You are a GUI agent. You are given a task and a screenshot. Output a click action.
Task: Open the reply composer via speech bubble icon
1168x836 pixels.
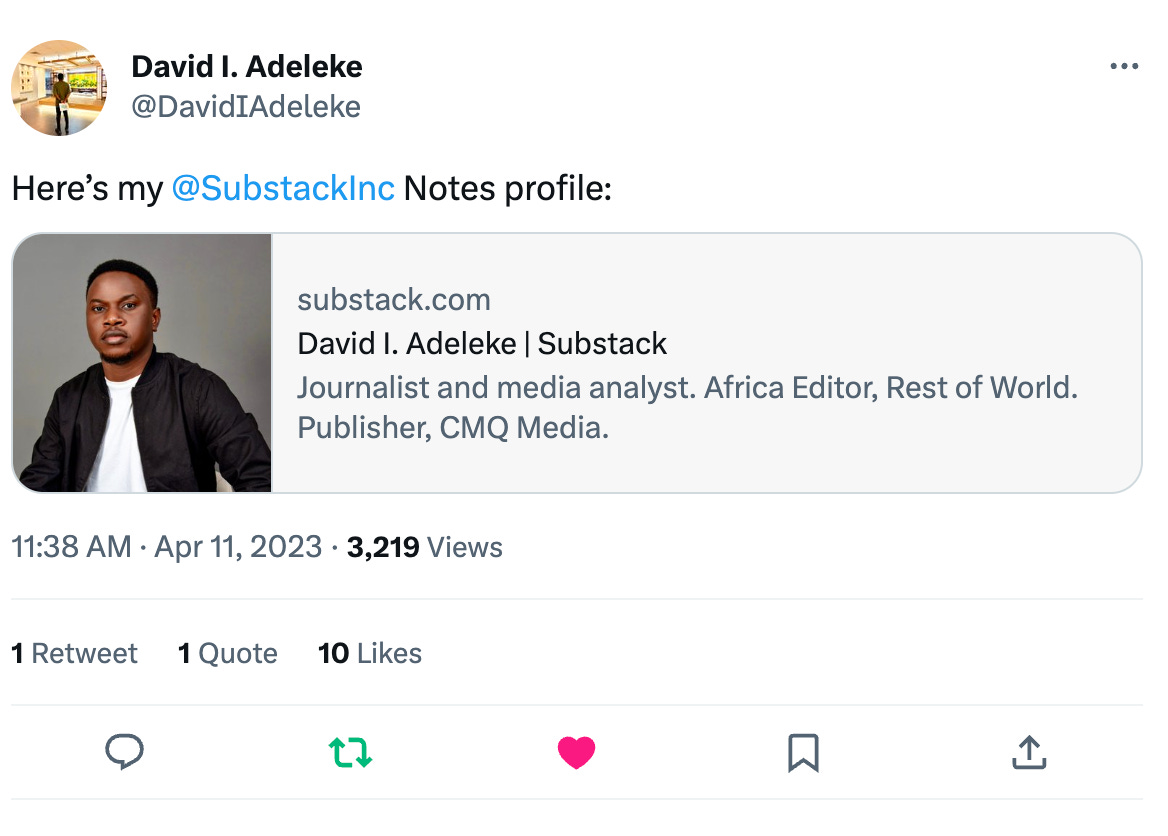point(124,752)
